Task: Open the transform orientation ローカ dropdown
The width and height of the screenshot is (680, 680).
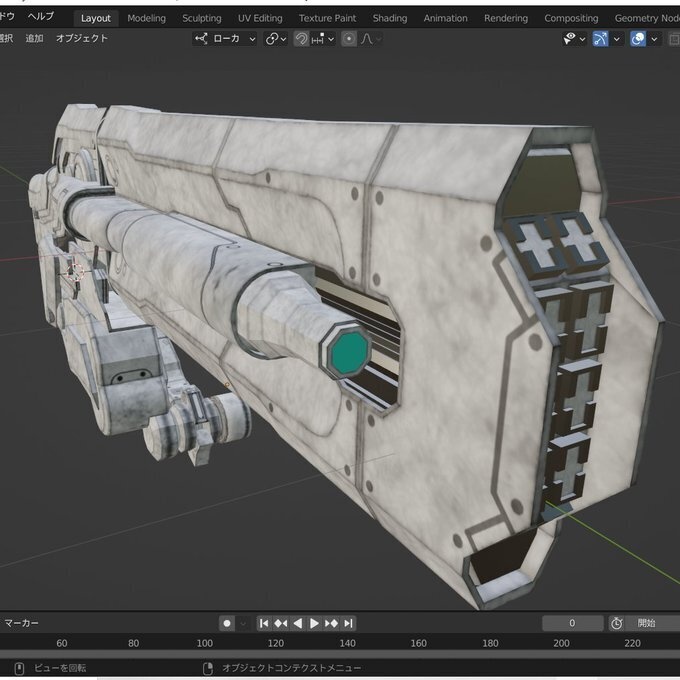Action: point(225,39)
